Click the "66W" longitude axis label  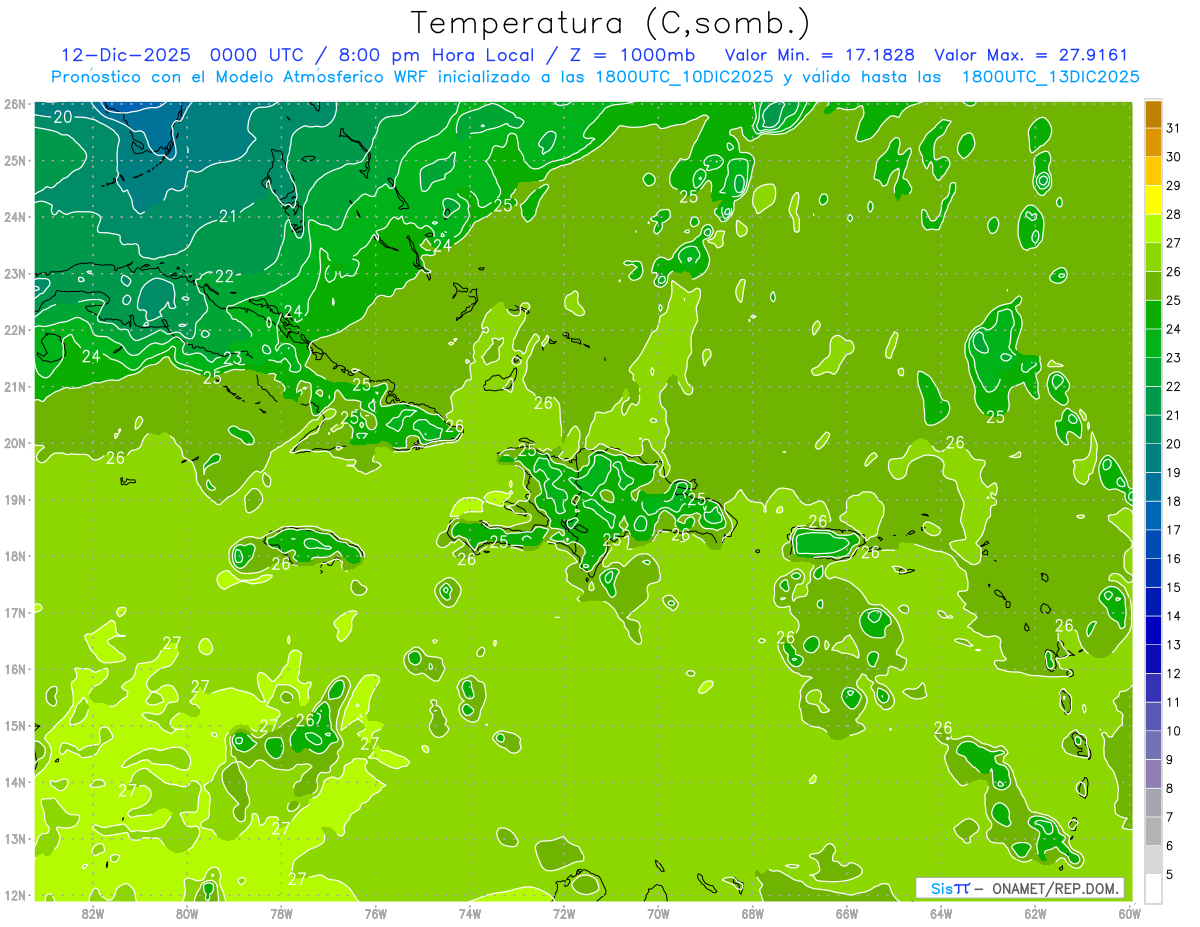(x=847, y=913)
